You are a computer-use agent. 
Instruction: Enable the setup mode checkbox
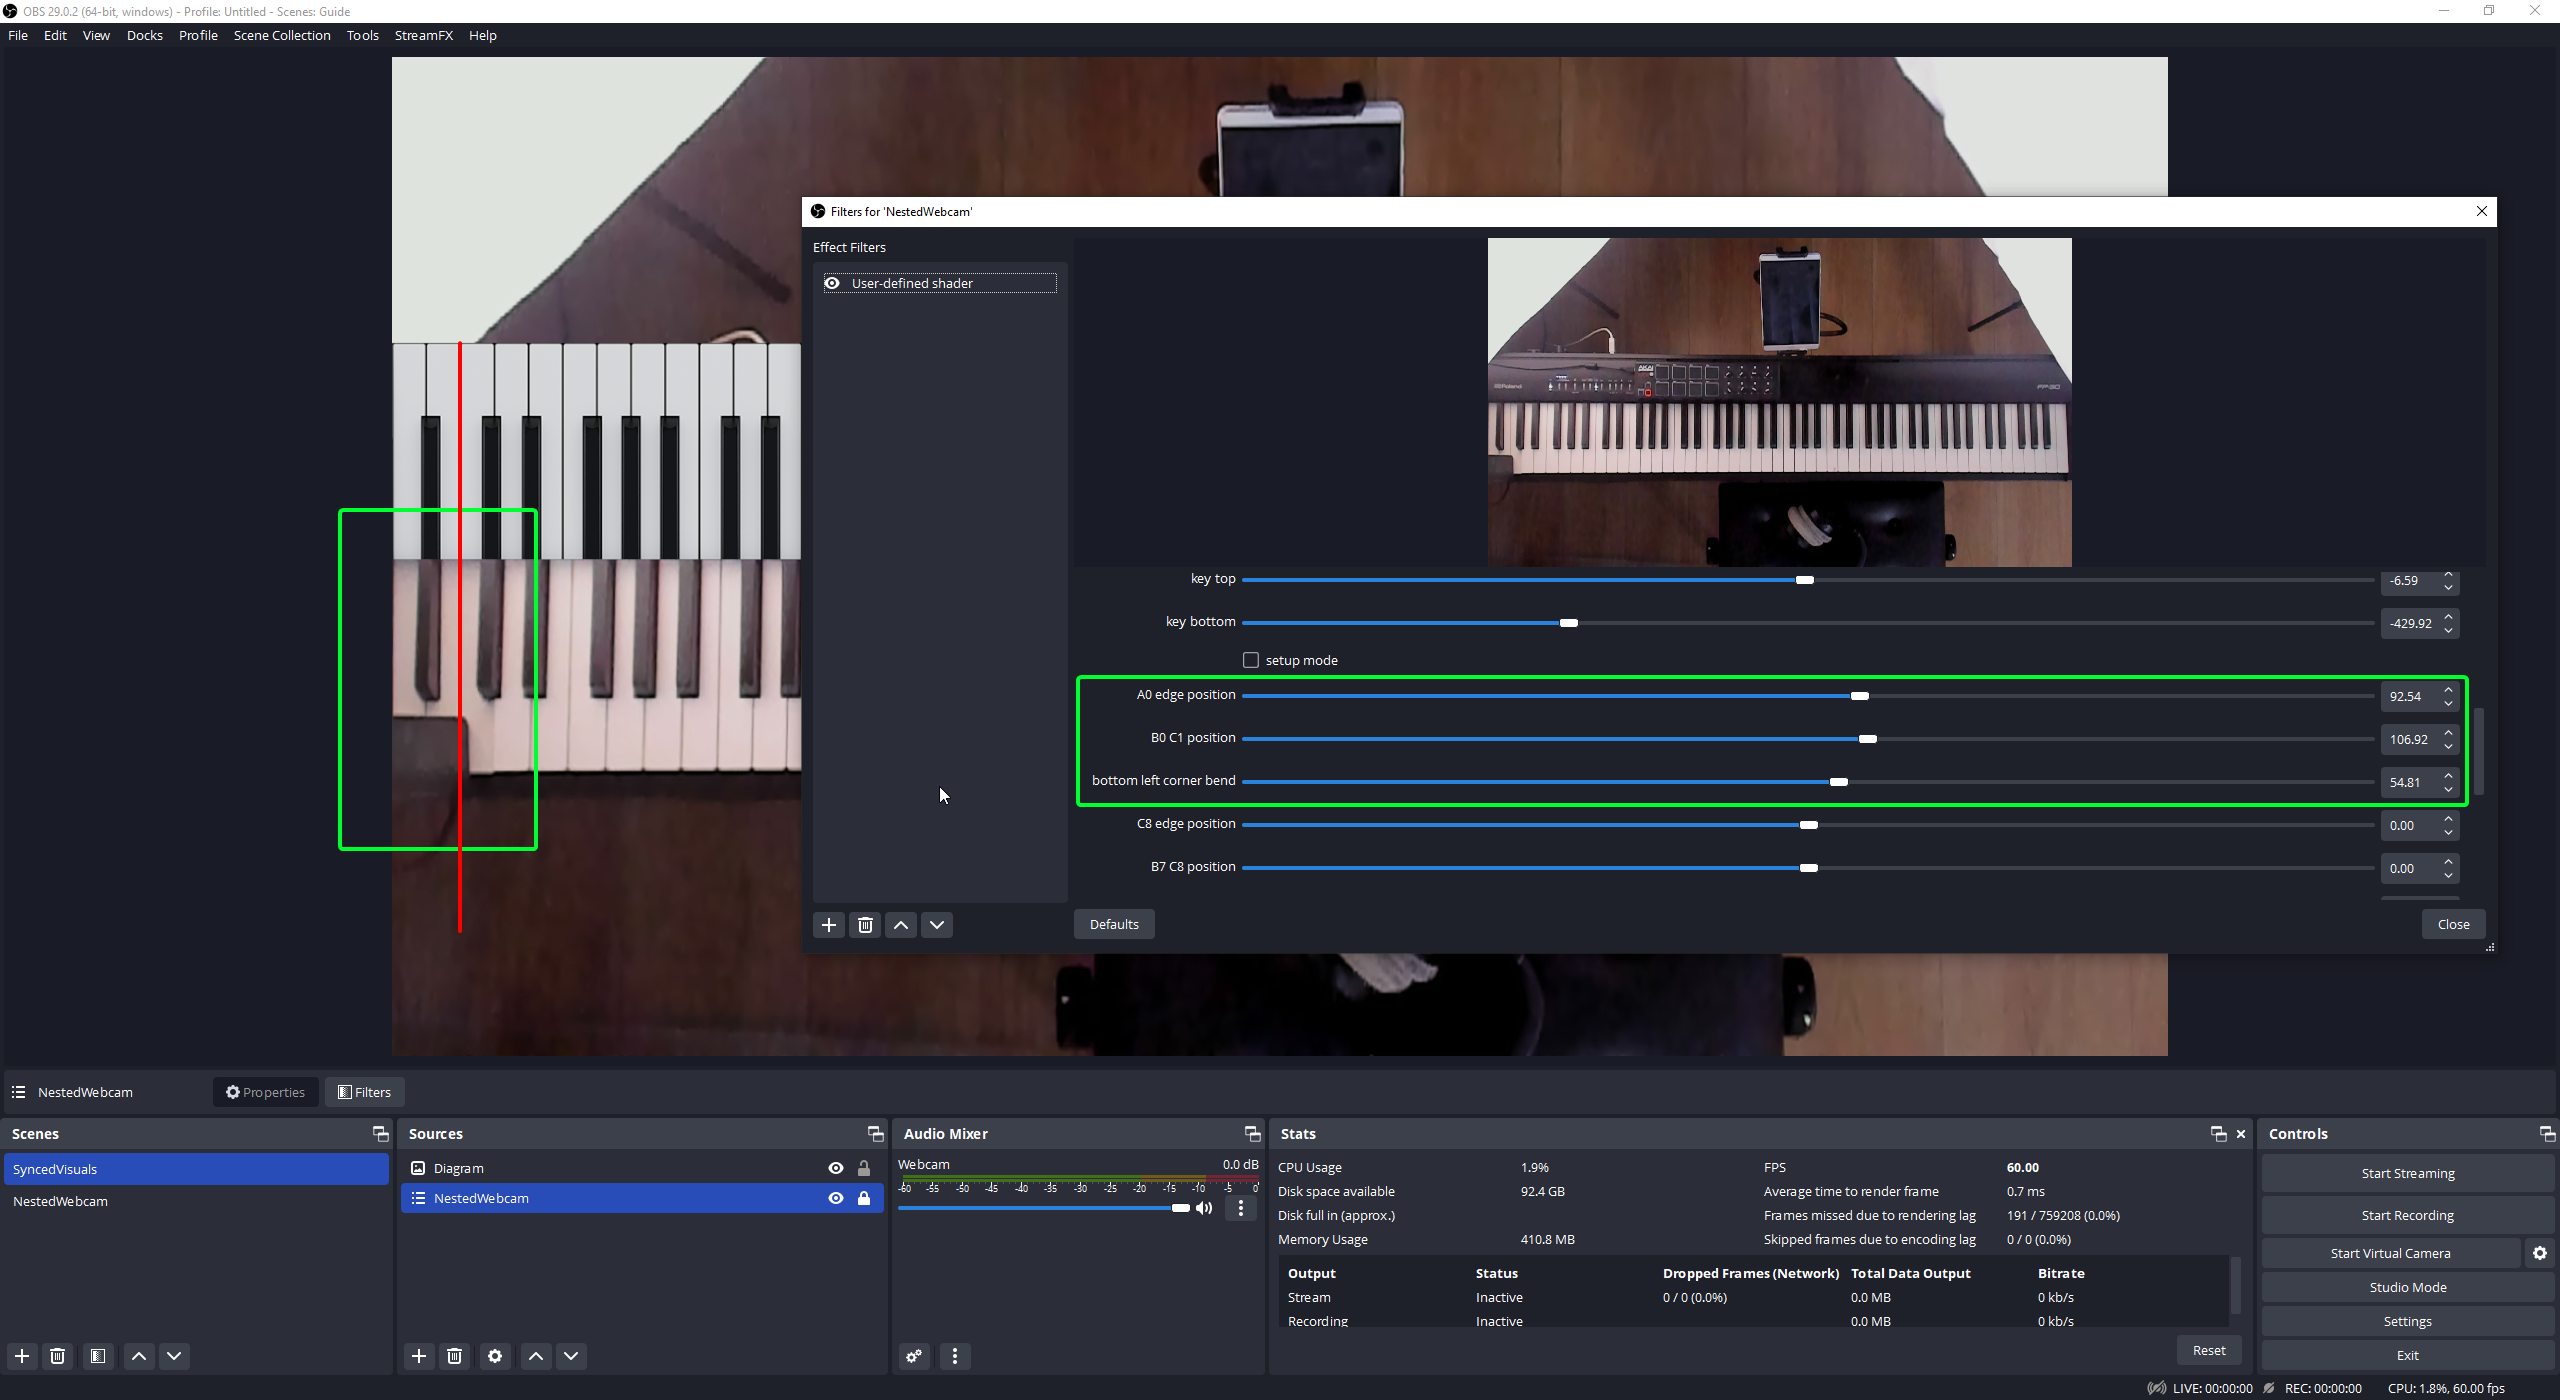point(1250,660)
